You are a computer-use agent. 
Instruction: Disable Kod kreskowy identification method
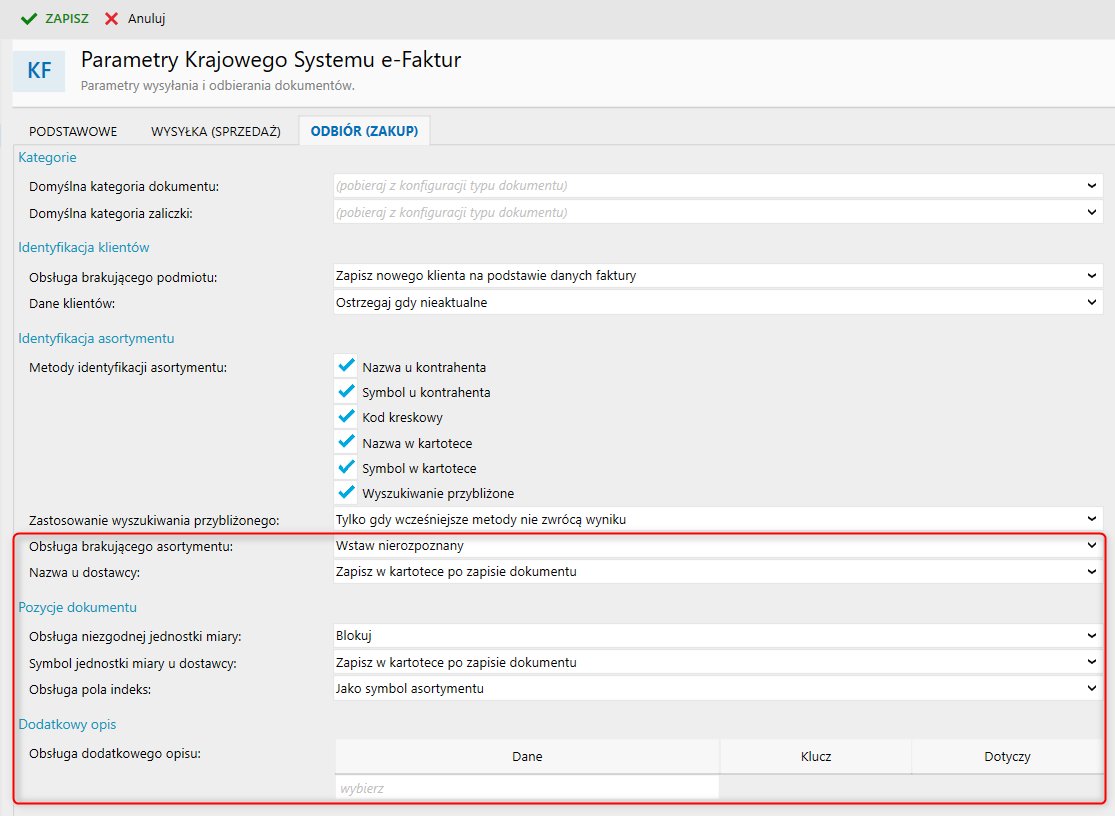(347, 416)
